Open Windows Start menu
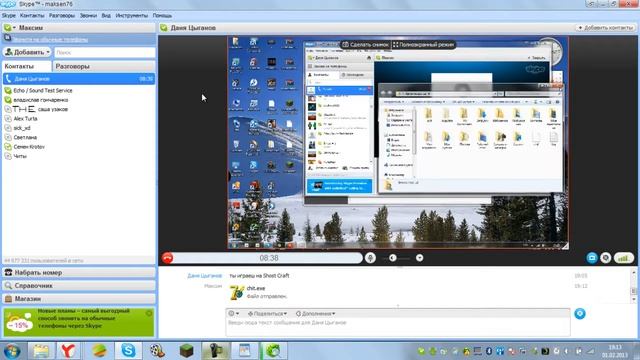The width and height of the screenshot is (640, 360). [x=12, y=351]
